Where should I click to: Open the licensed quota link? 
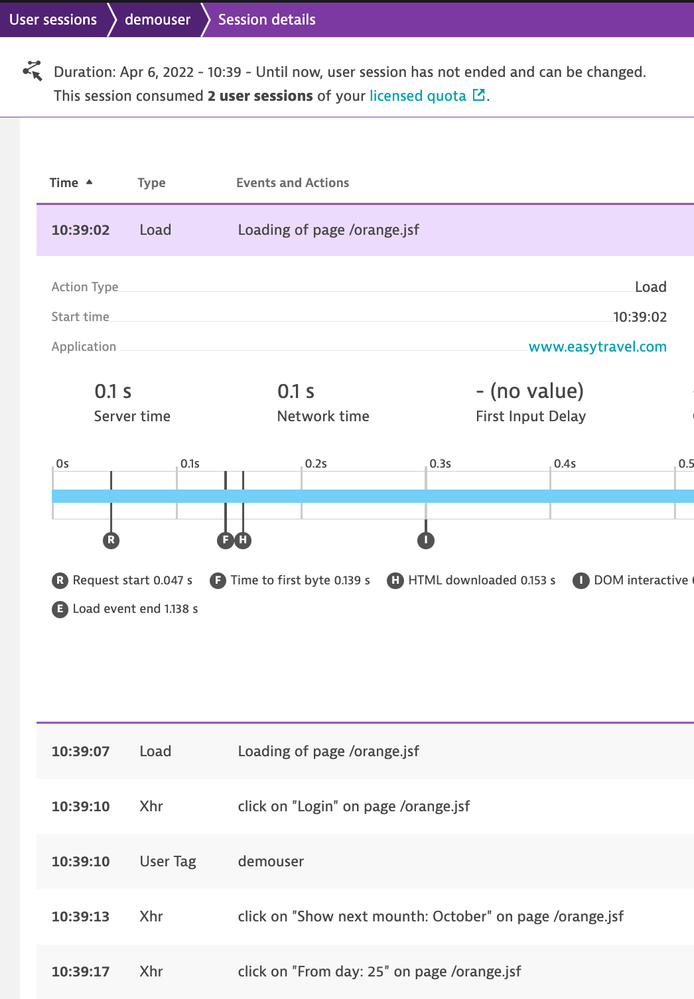(418, 96)
